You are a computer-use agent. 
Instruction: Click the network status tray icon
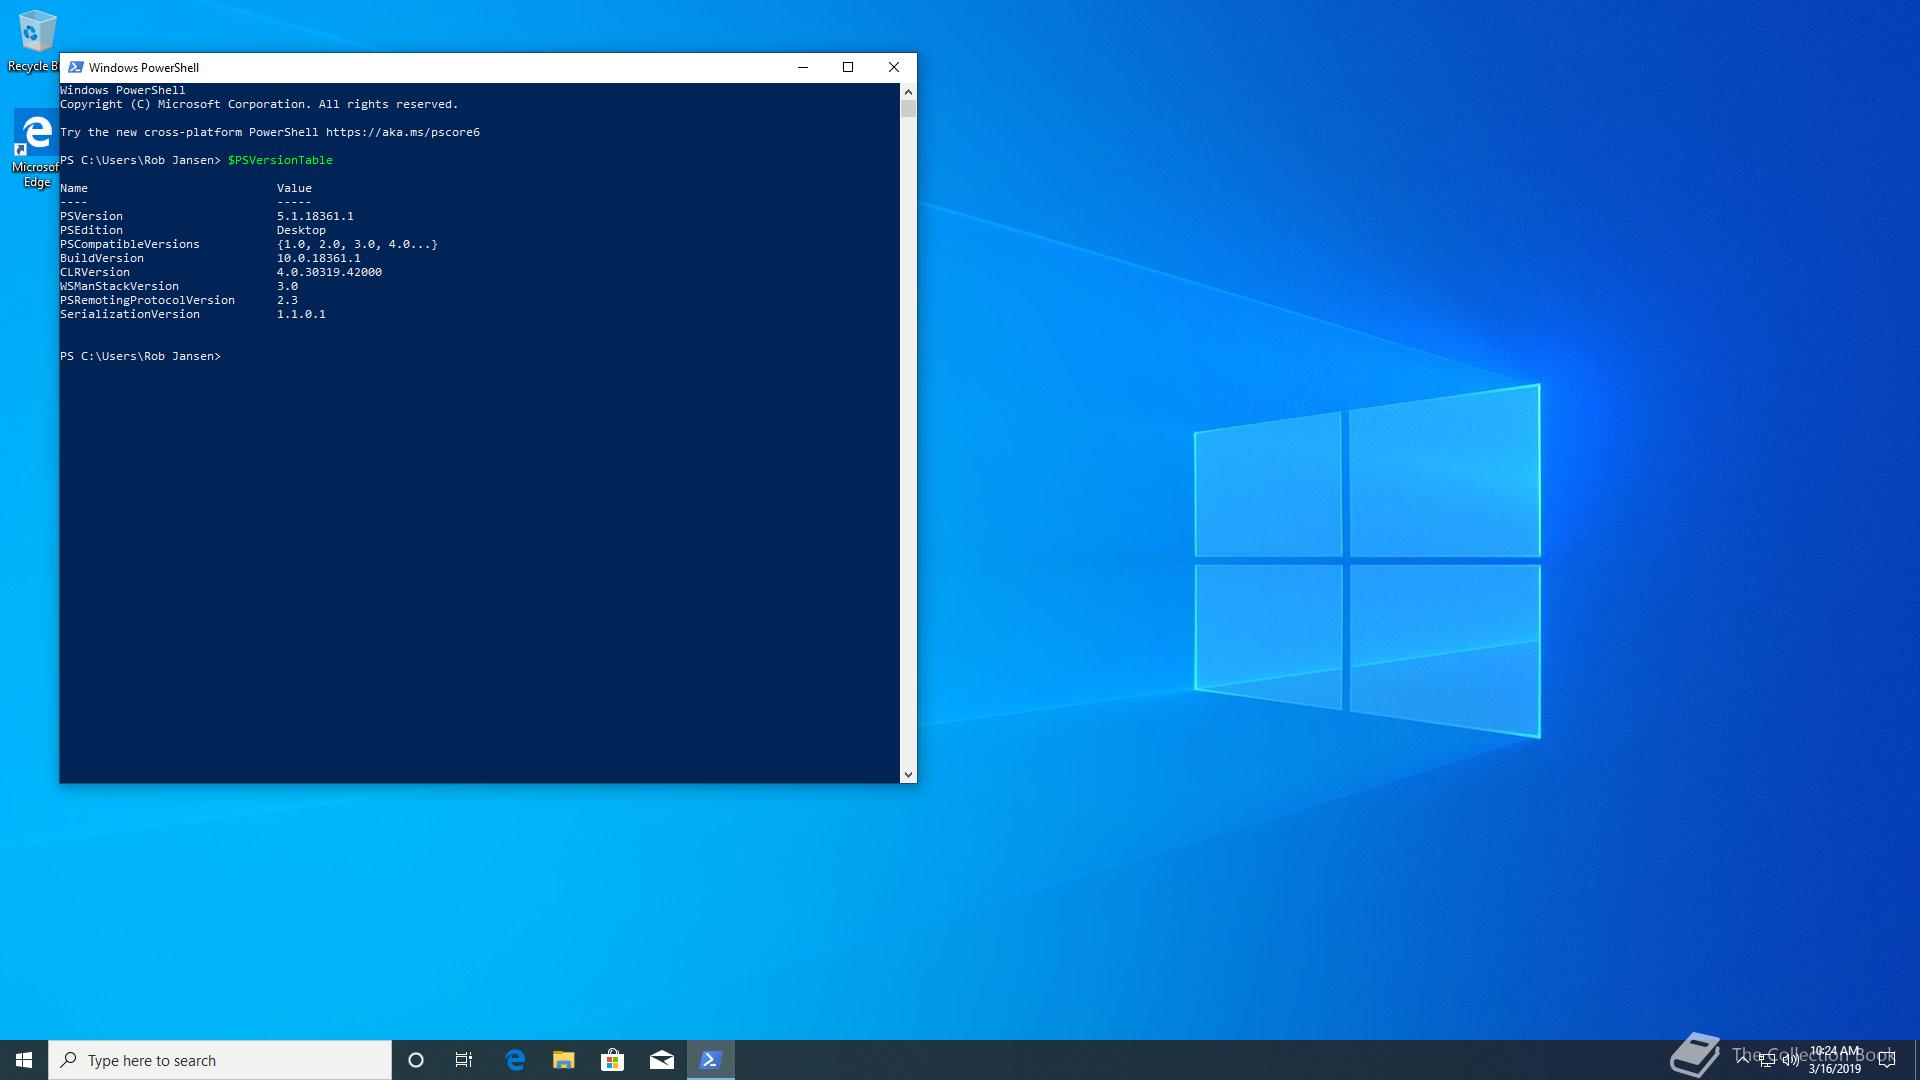pyautogui.click(x=1767, y=1061)
